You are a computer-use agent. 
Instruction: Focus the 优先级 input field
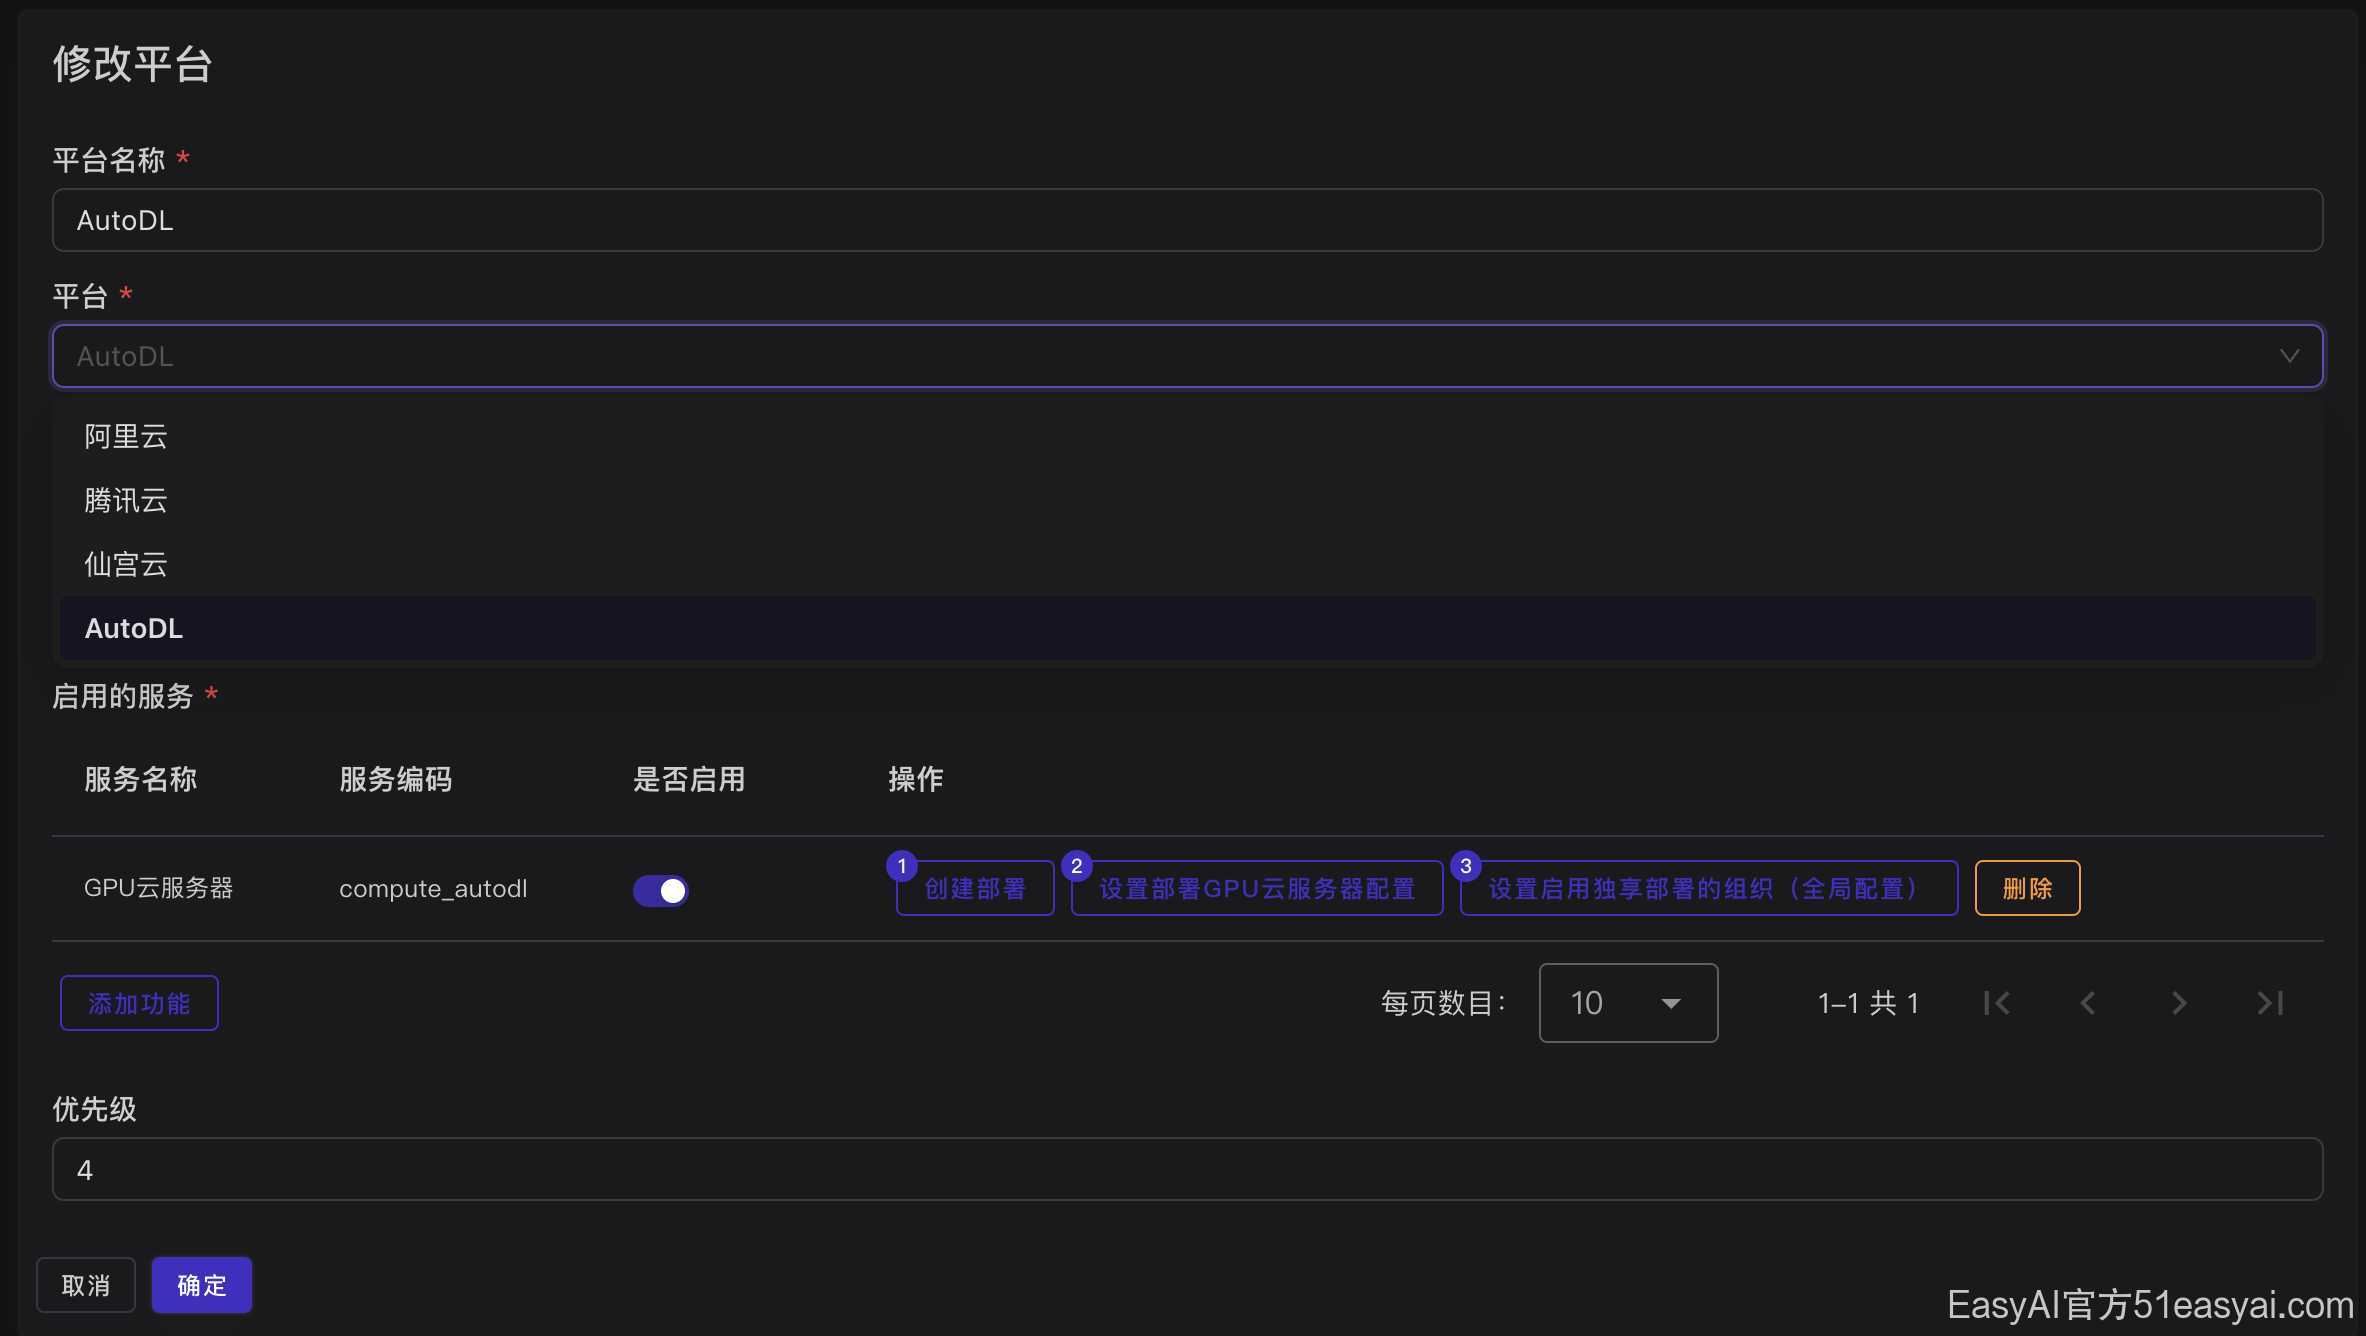point(1187,1169)
